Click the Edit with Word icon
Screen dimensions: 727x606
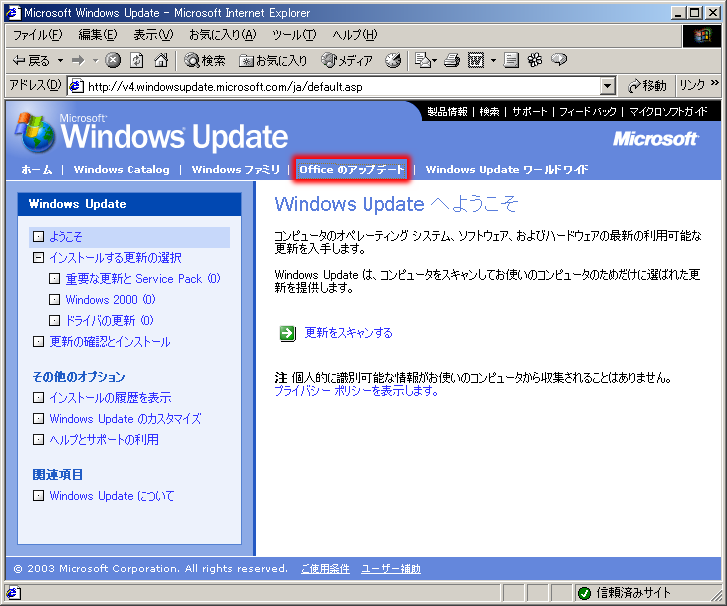click(x=476, y=60)
